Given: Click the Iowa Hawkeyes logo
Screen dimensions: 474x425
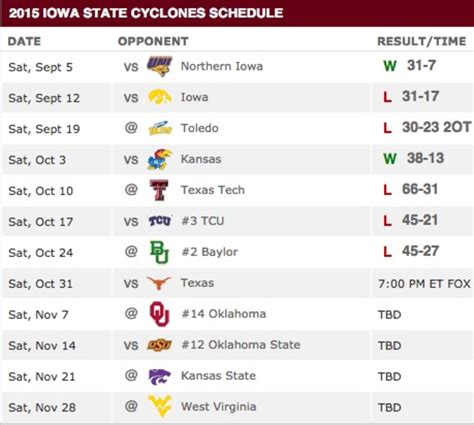Looking at the screenshot, I should (160, 97).
